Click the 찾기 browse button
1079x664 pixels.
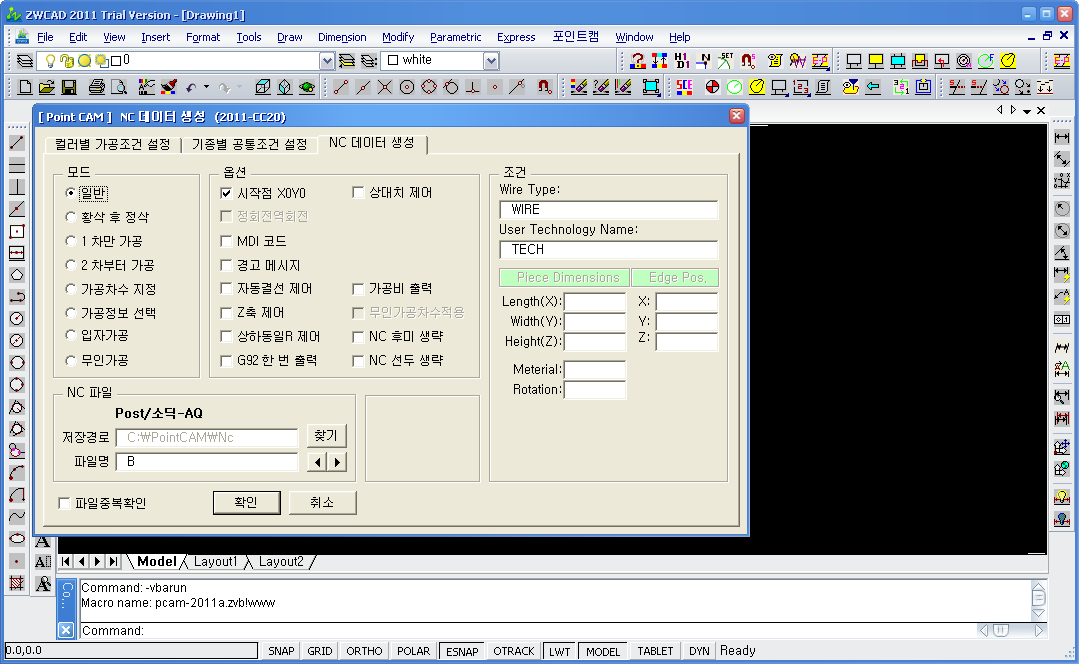326,436
